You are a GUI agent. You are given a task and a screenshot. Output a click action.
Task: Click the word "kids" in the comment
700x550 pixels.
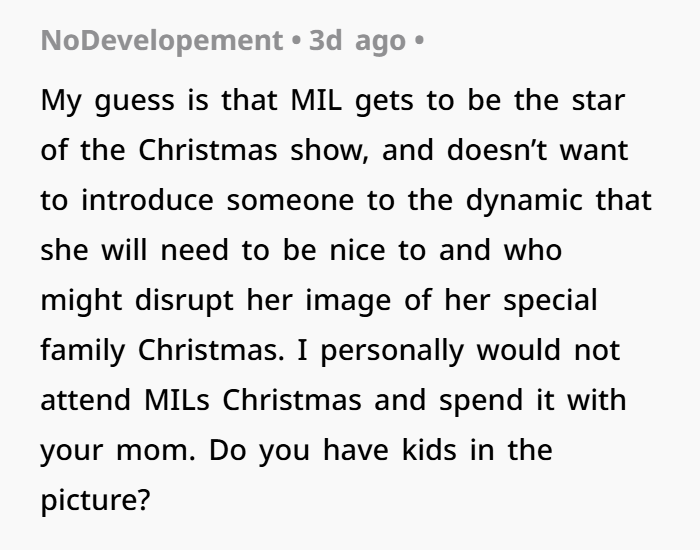coord(429,450)
